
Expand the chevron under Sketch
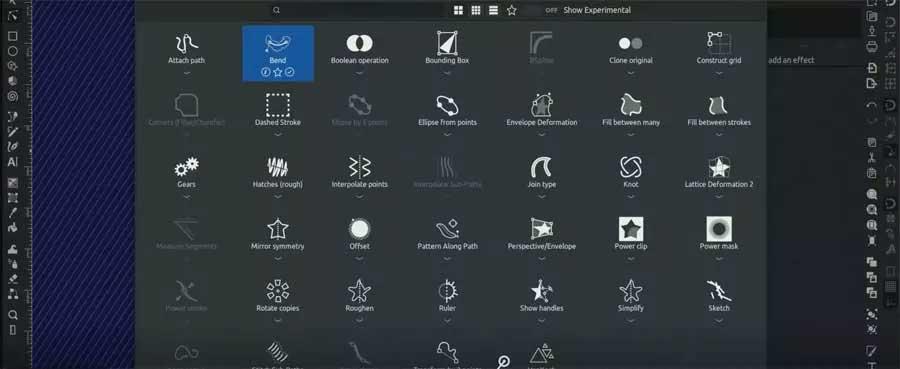719,321
